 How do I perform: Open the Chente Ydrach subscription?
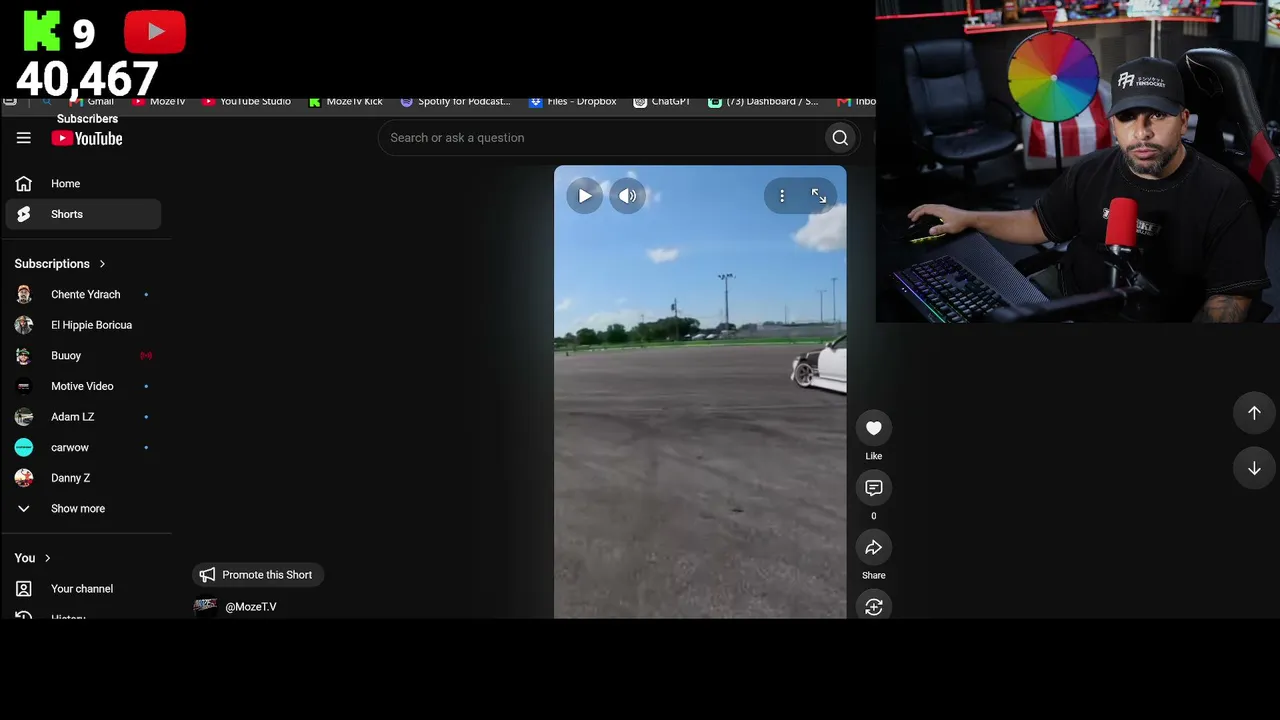[83, 295]
